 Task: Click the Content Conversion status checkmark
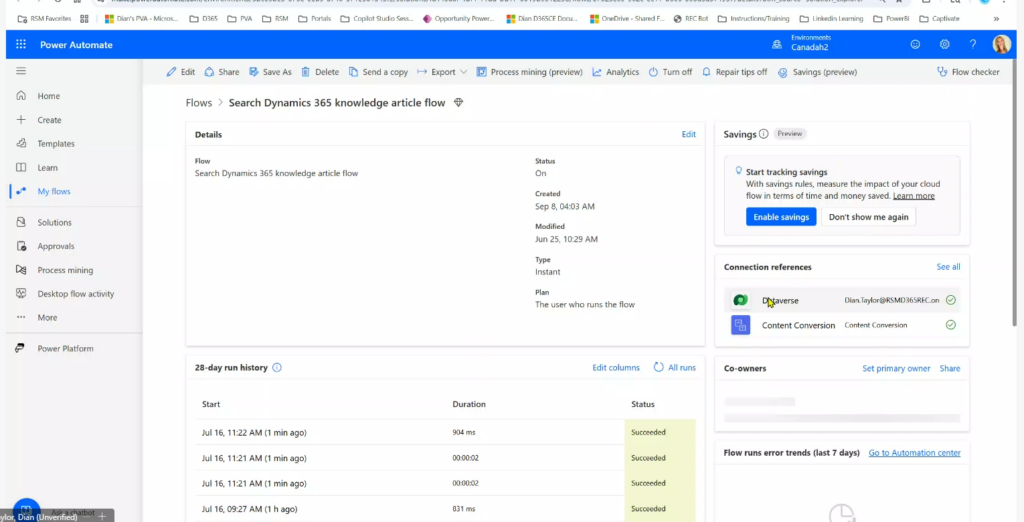pyautogui.click(x=951, y=325)
